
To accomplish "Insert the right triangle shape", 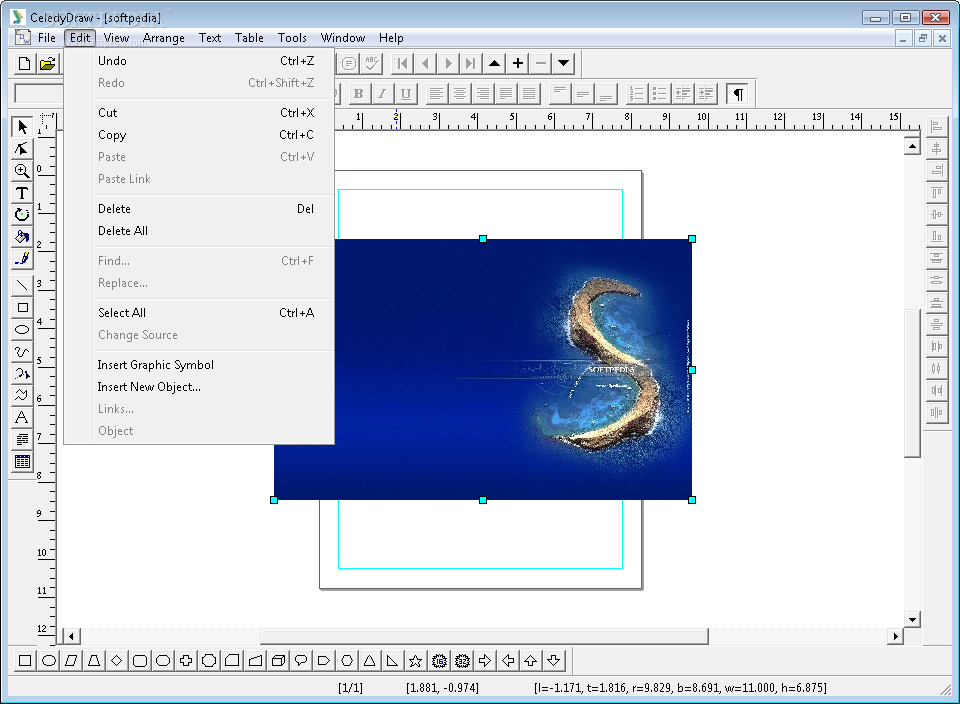I will (392, 661).
